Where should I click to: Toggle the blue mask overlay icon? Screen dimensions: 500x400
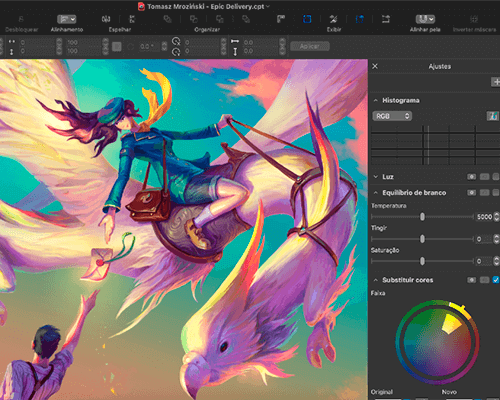[x=360, y=19]
